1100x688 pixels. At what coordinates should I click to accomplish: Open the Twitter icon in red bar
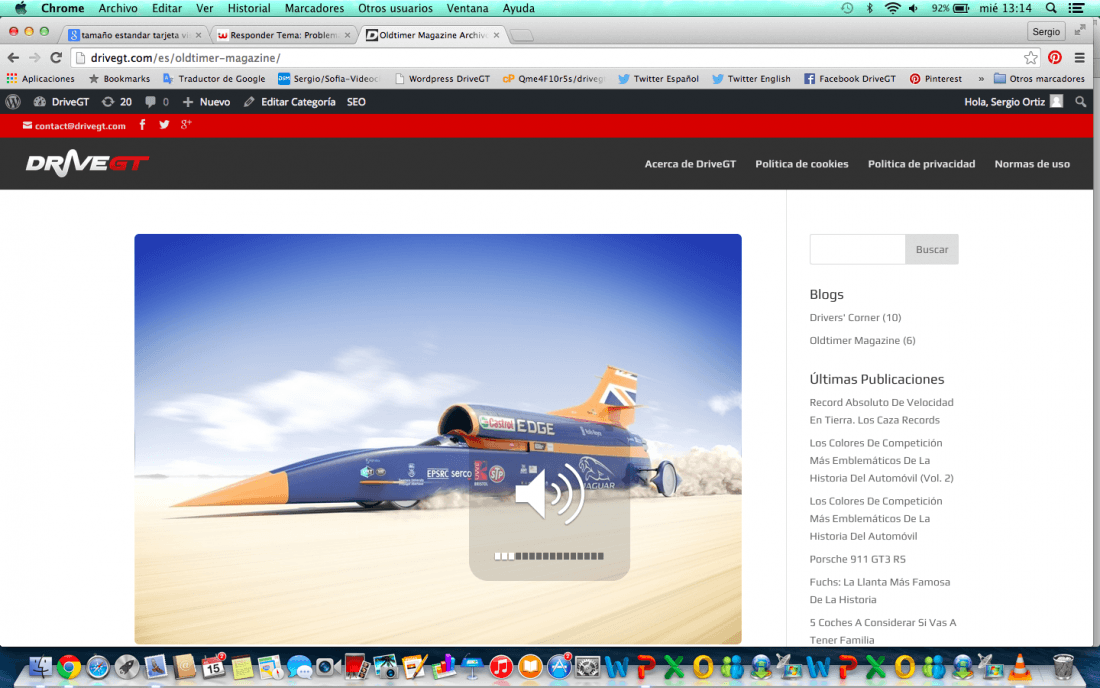click(164, 125)
